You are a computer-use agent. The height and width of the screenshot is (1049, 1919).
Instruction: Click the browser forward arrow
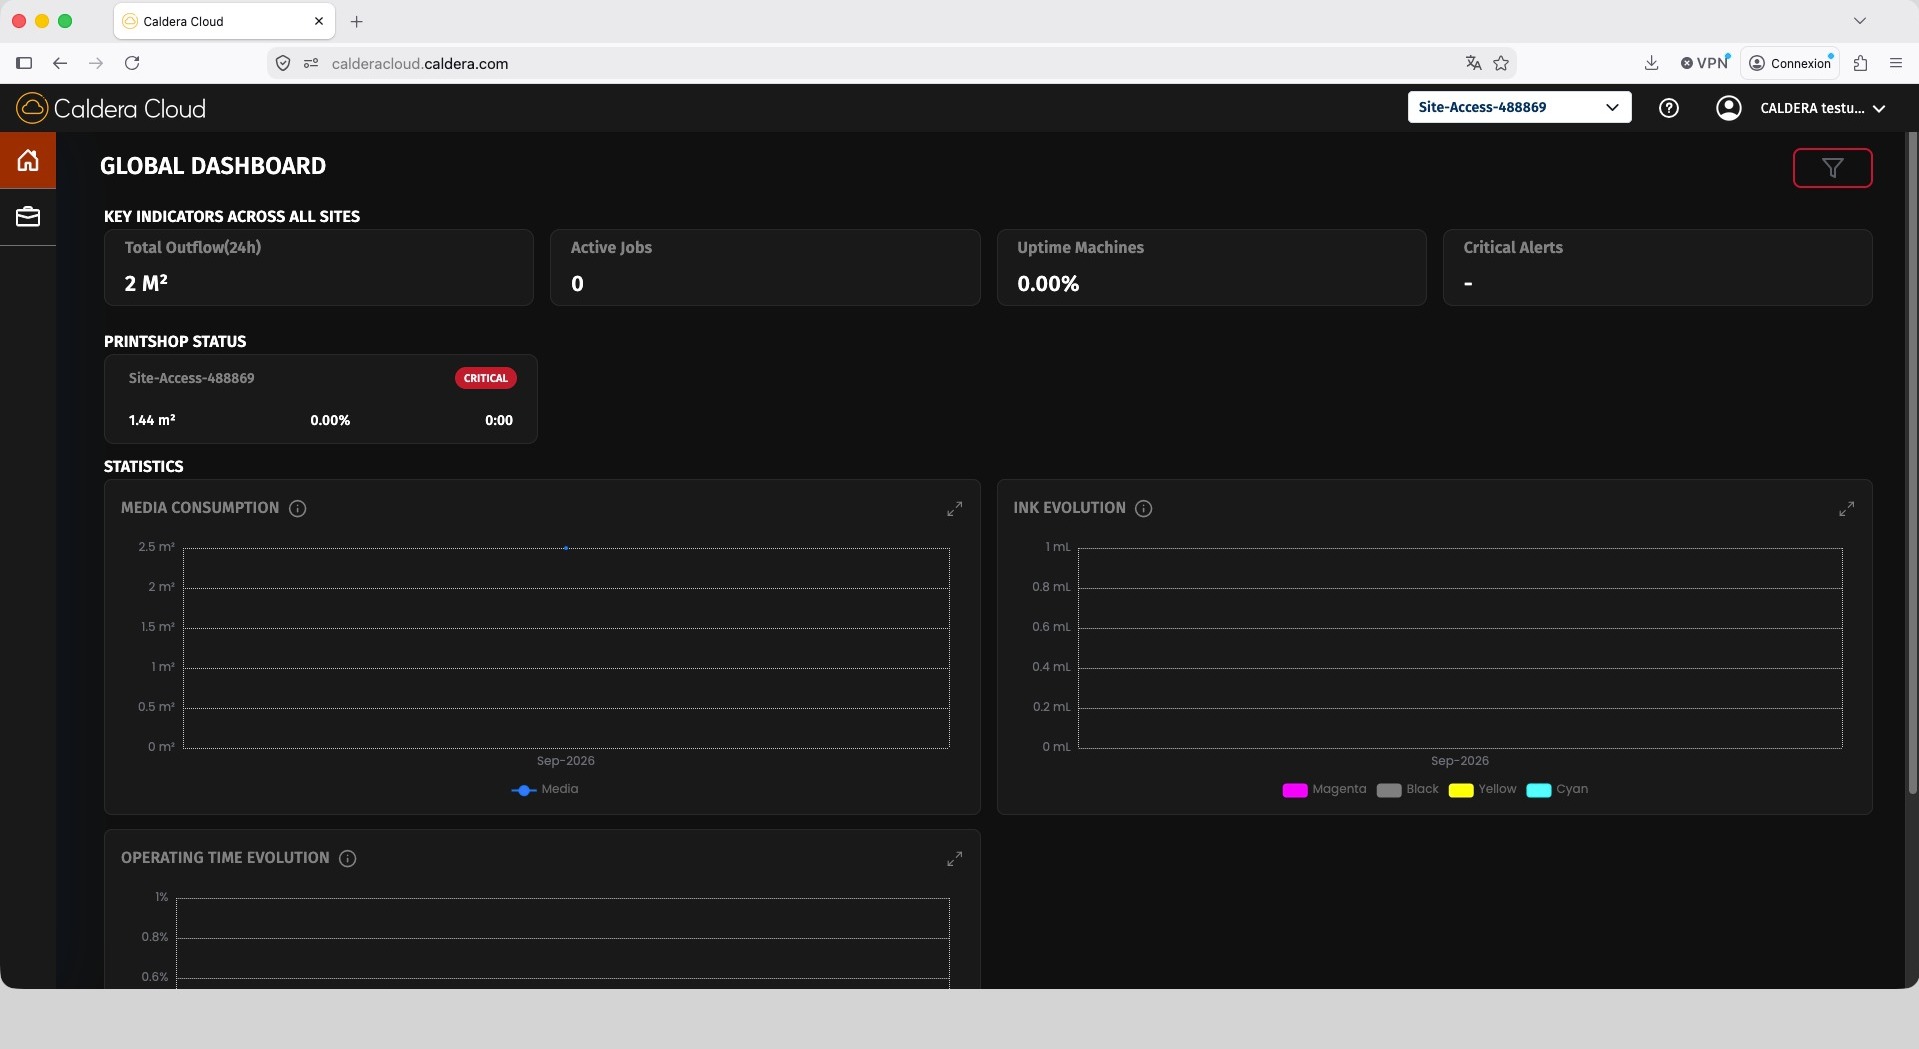[x=96, y=63]
